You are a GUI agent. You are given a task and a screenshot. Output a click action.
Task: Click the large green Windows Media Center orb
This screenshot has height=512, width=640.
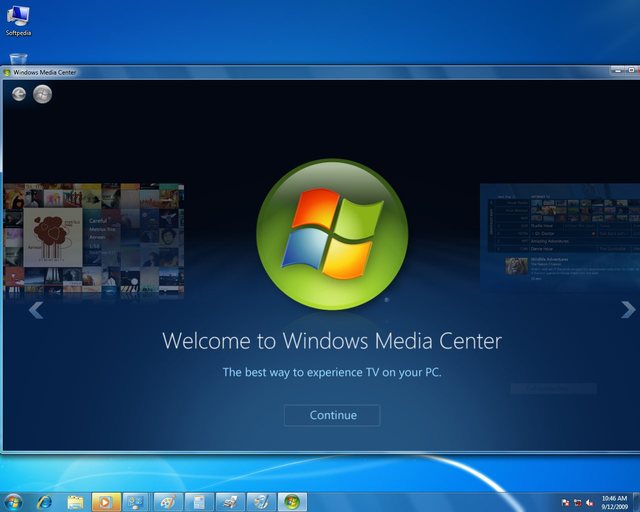click(332, 234)
